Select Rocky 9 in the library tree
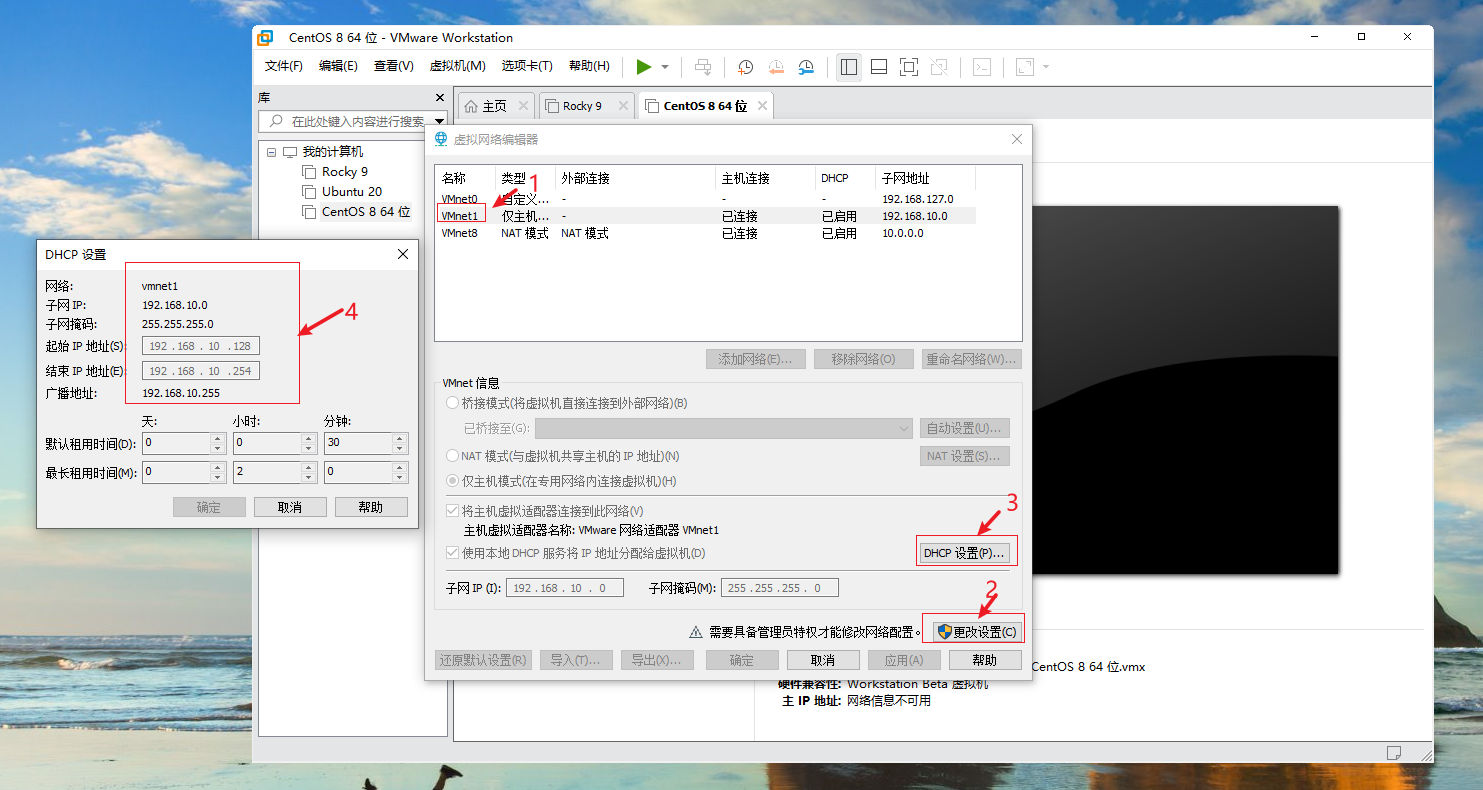The image size is (1483, 790). pyautogui.click(x=344, y=172)
